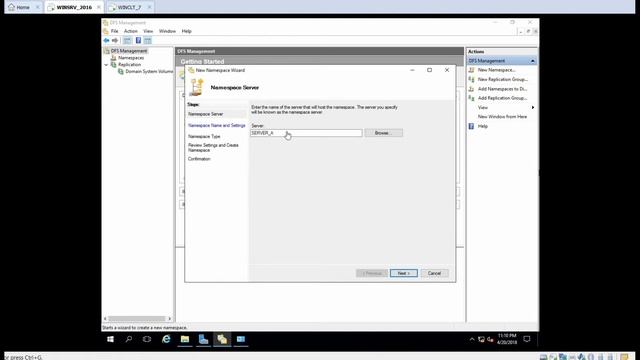Select the Namespaces node in tree
Screen dimensions: 640x360
point(131,58)
